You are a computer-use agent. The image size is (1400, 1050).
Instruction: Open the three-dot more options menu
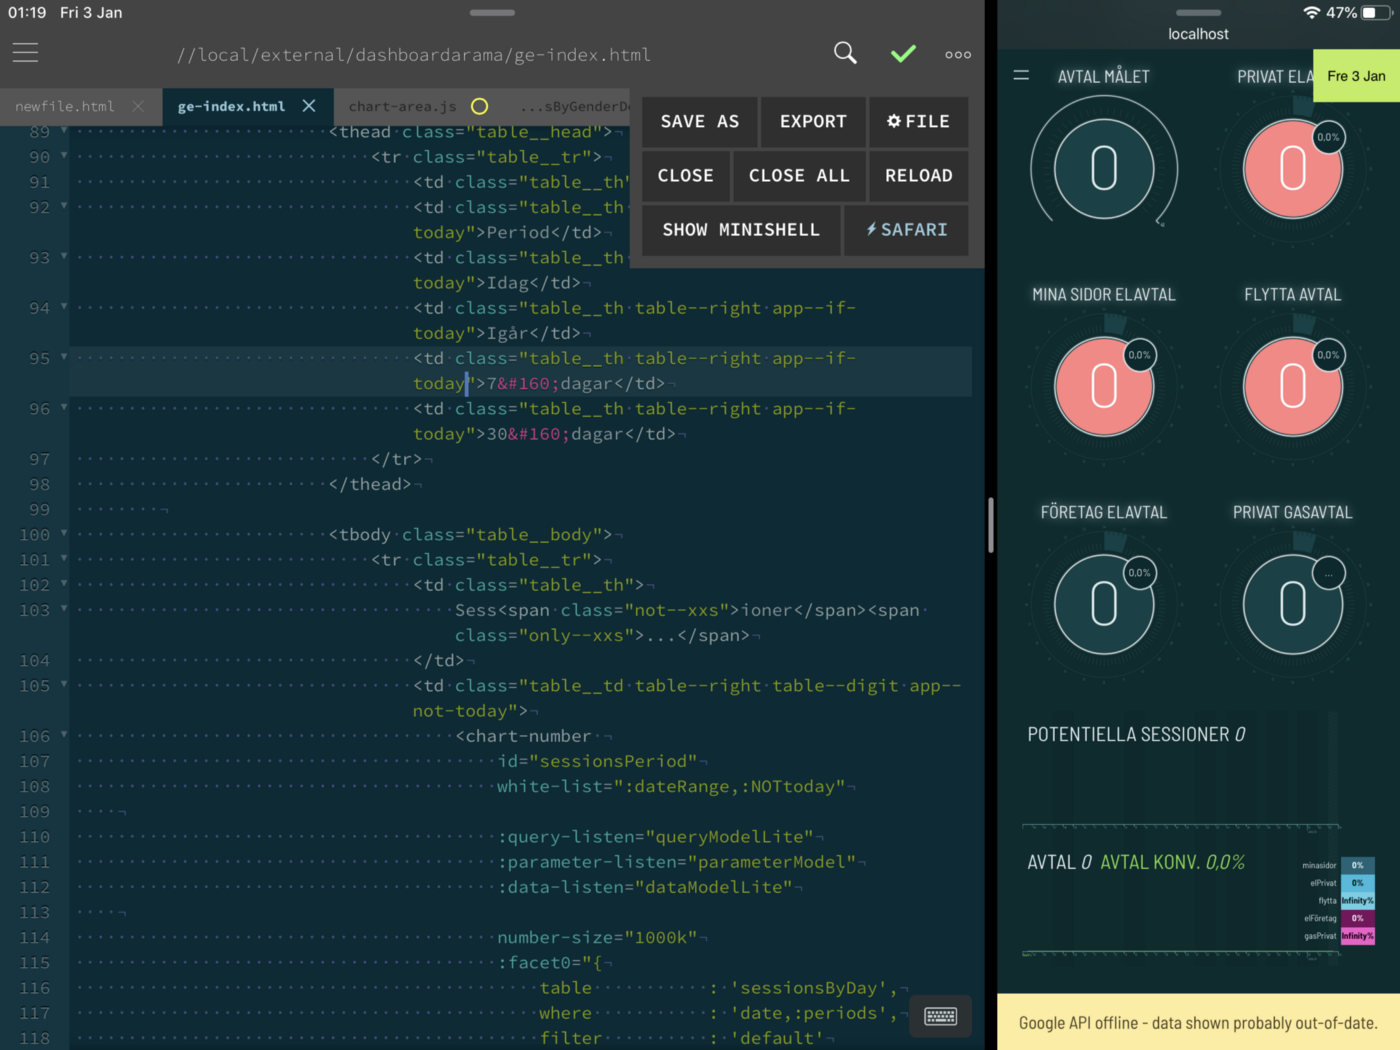click(958, 55)
